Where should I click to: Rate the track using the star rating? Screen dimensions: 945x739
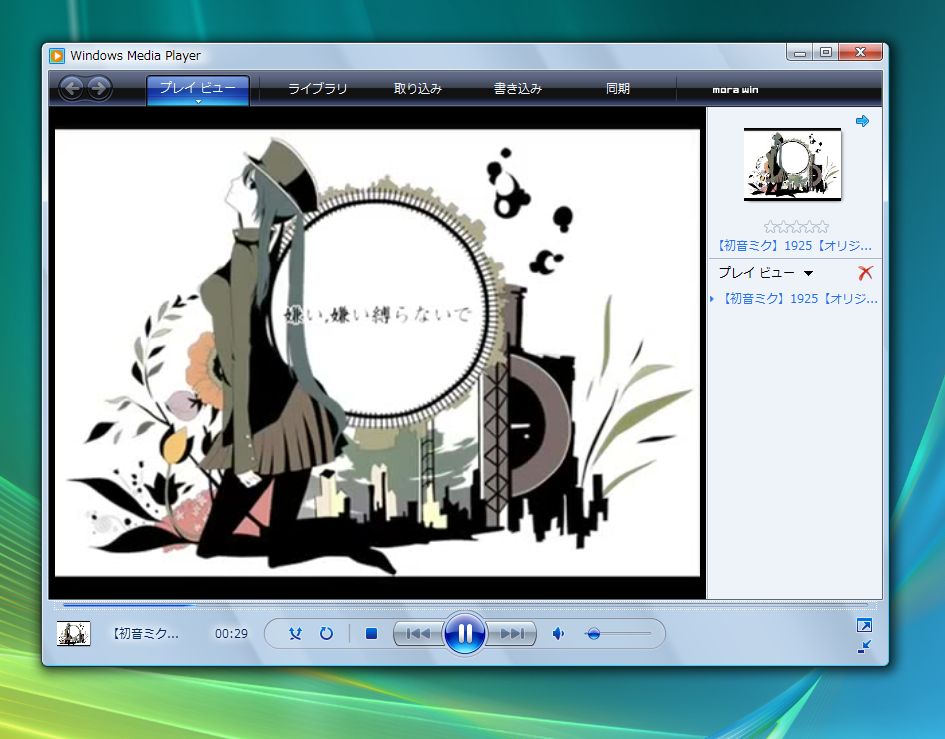(796, 227)
